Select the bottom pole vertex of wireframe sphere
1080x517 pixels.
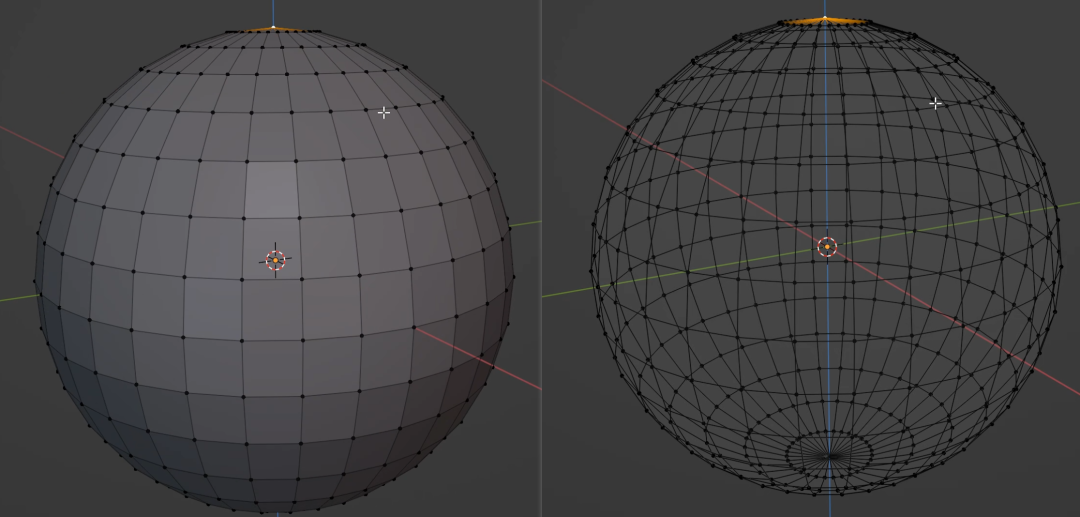click(x=830, y=456)
